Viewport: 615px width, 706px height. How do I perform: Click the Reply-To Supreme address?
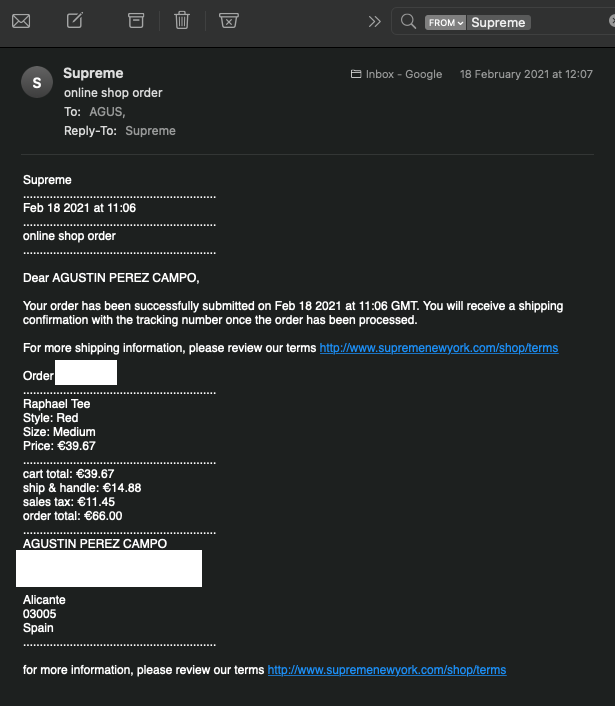tap(150, 131)
